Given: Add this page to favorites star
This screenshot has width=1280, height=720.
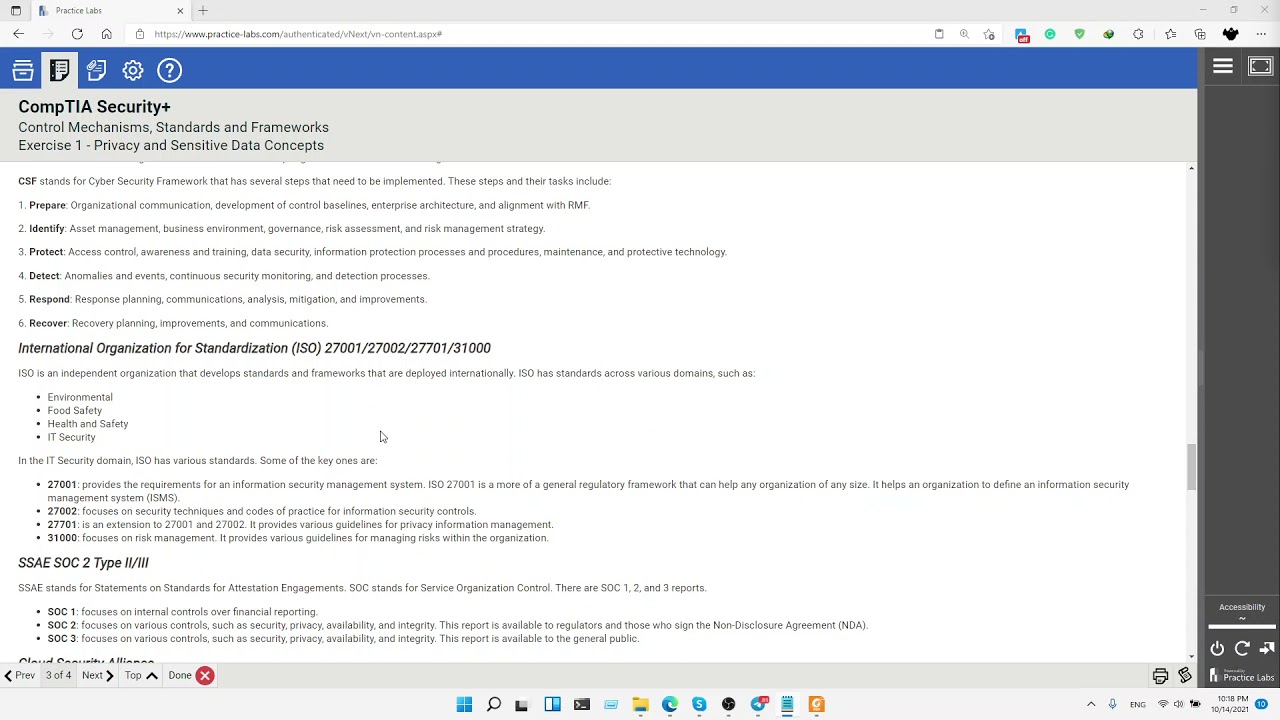Looking at the screenshot, I should 989,34.
